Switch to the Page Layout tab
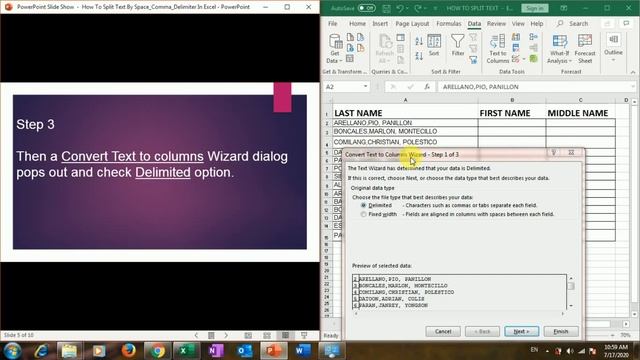The image size is (640, 360). point(412,24)
